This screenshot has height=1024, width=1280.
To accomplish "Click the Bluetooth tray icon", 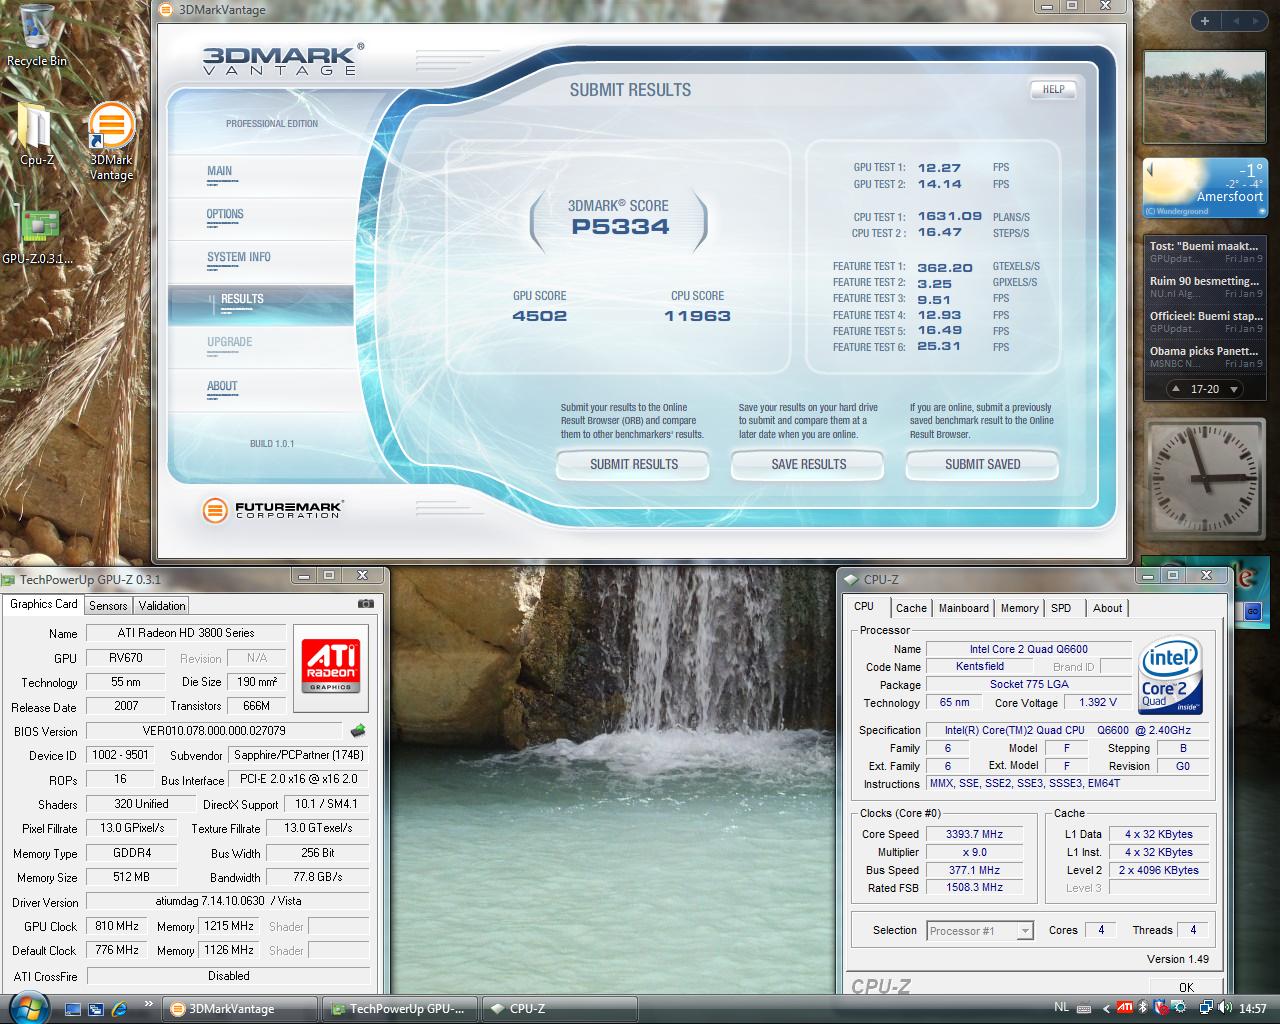I will (1143, 1009).
